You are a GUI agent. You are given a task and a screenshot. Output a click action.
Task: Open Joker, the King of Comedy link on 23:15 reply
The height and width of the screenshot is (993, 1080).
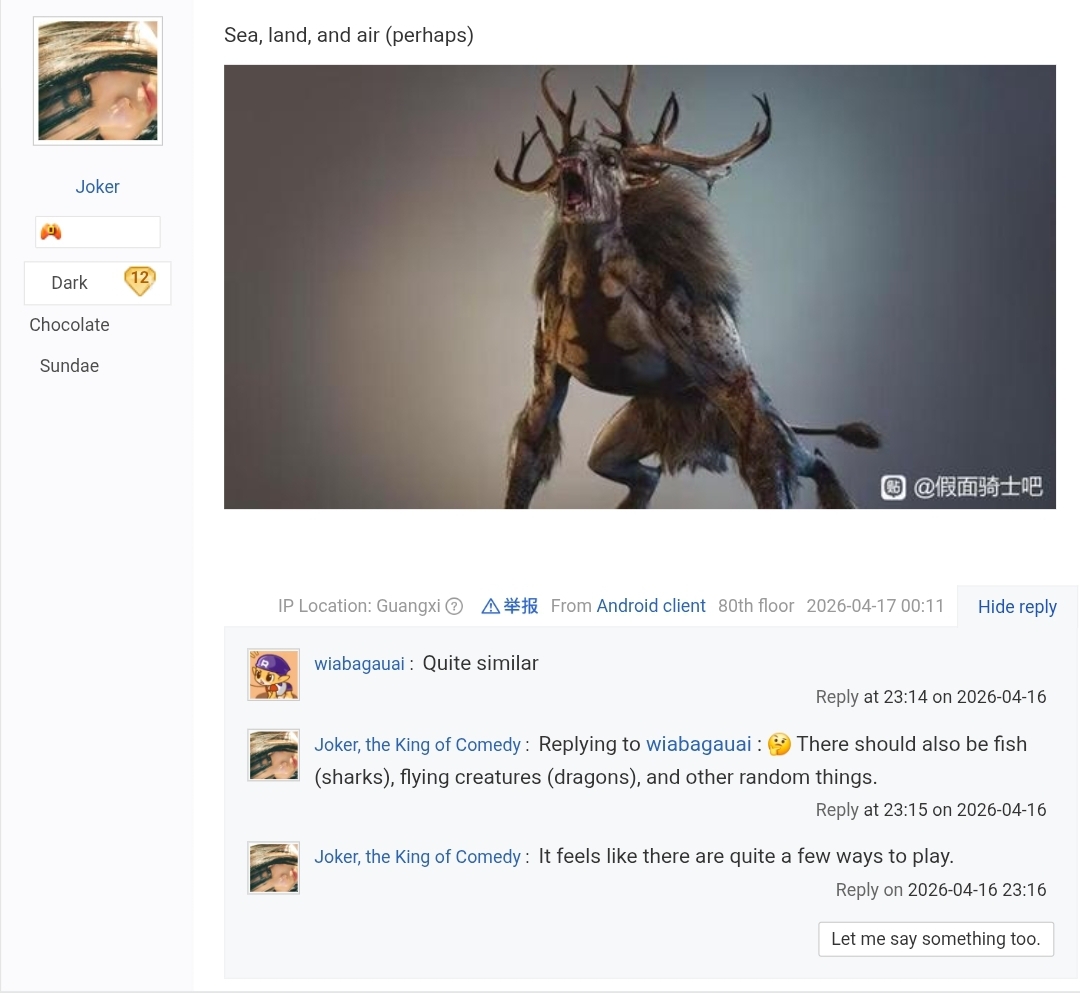click(x=417, y=744)
